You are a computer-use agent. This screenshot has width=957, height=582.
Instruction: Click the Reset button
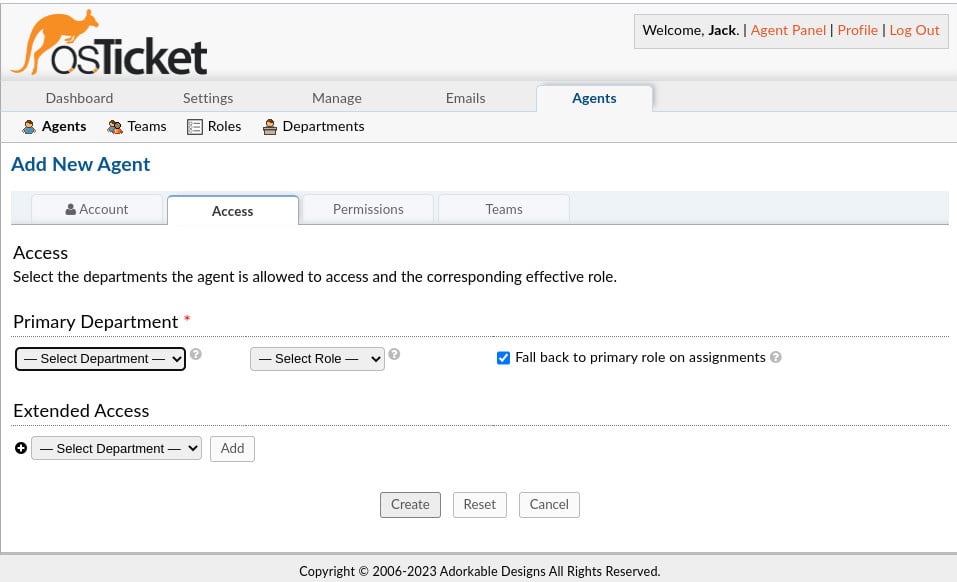[x=479, y=504]
